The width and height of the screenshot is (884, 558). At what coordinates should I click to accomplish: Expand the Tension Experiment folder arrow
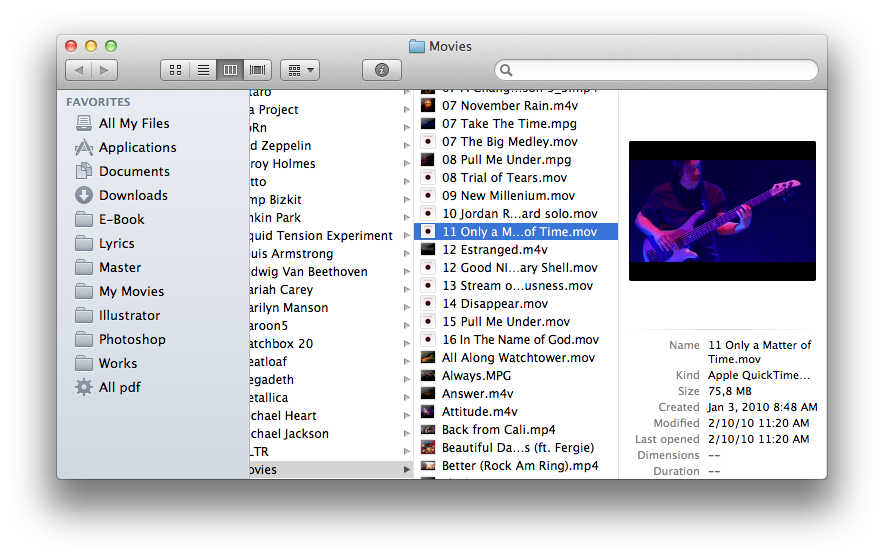406,236
